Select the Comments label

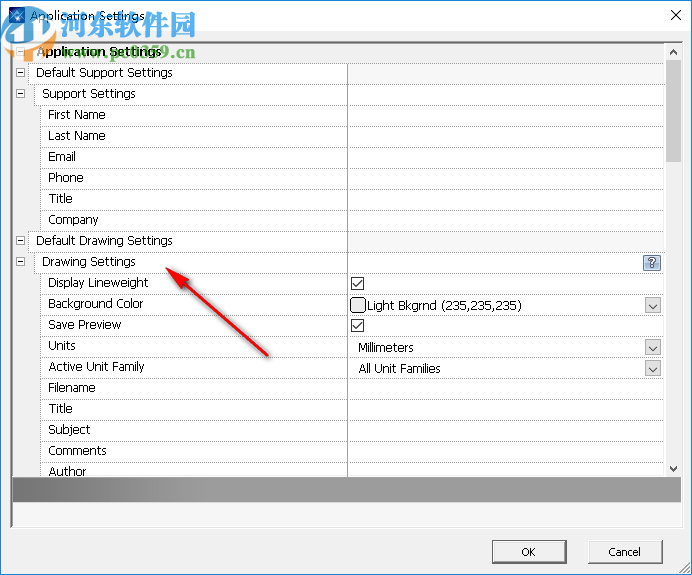point(77,451)
